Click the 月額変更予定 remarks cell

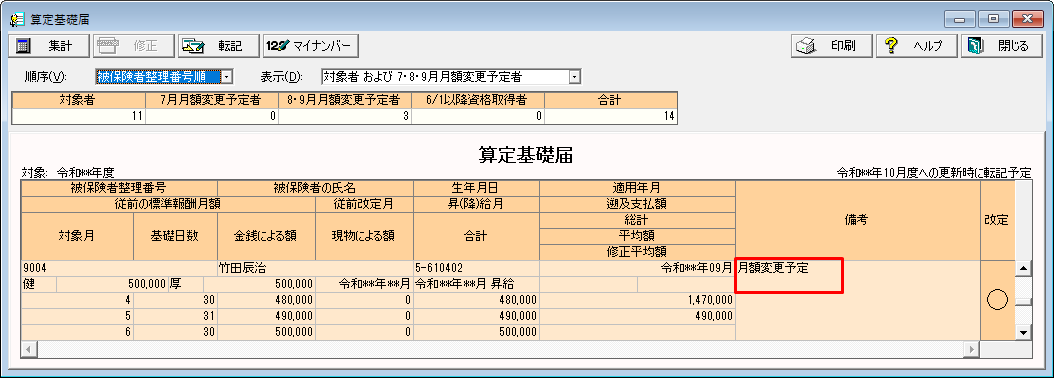coord(858,299)
